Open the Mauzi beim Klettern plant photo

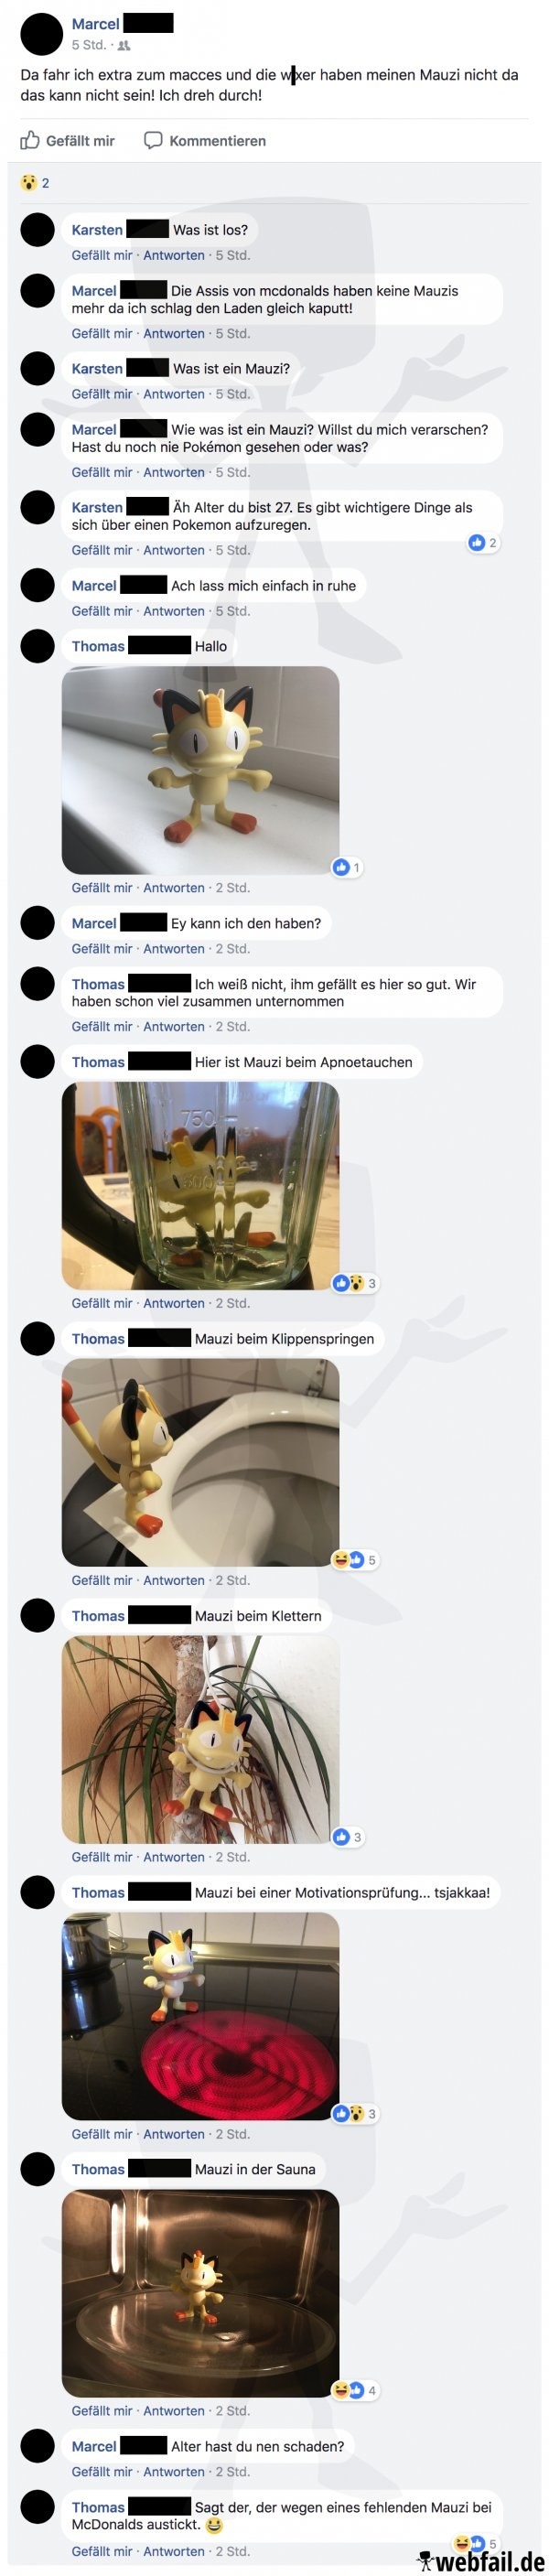pos(200,1740)
